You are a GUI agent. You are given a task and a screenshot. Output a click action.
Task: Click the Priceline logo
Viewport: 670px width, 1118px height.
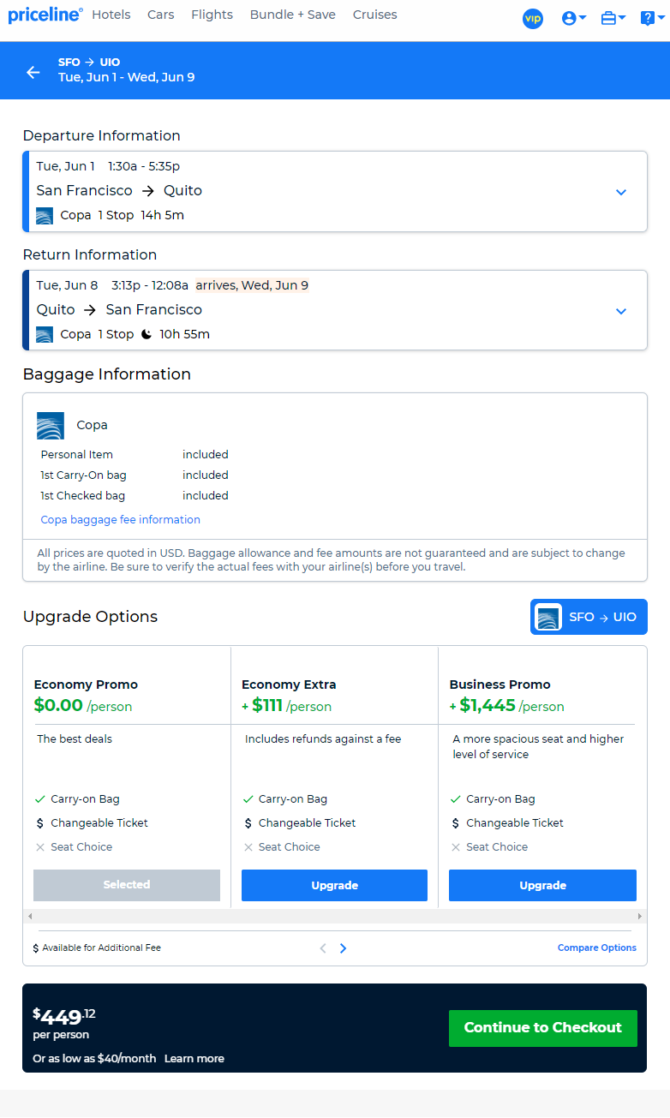pyautogui.click(x=45, y=14)
